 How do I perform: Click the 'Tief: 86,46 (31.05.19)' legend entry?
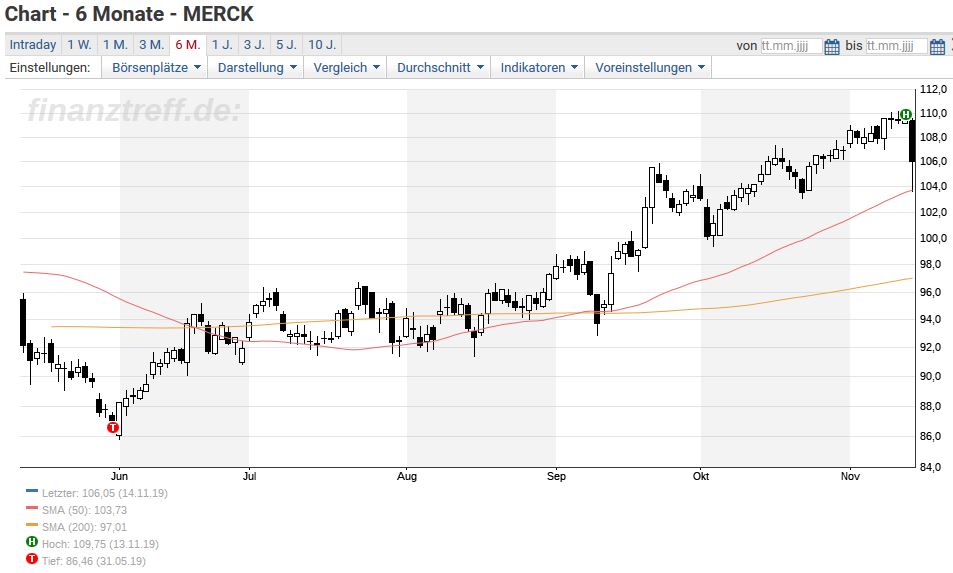[x=94, y=561]
